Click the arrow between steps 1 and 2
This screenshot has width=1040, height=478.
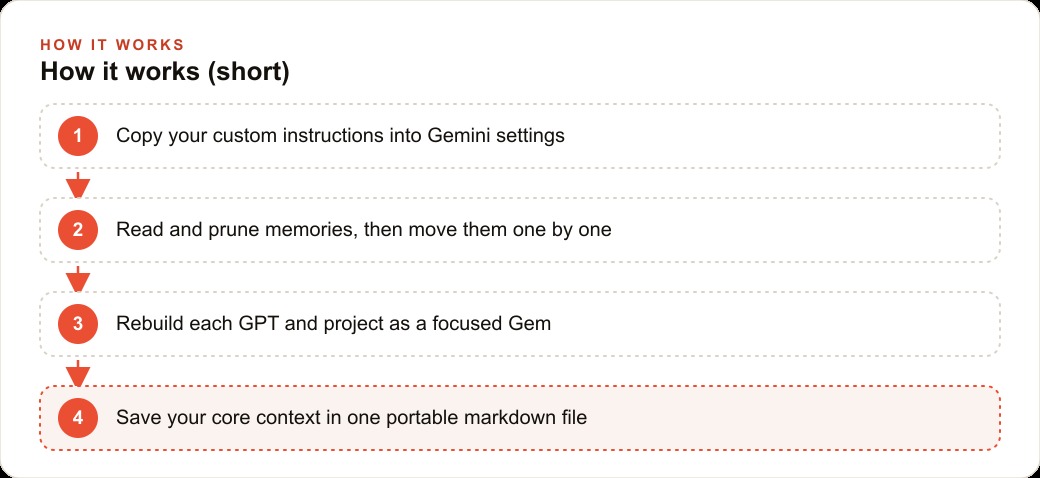point(78,185)
